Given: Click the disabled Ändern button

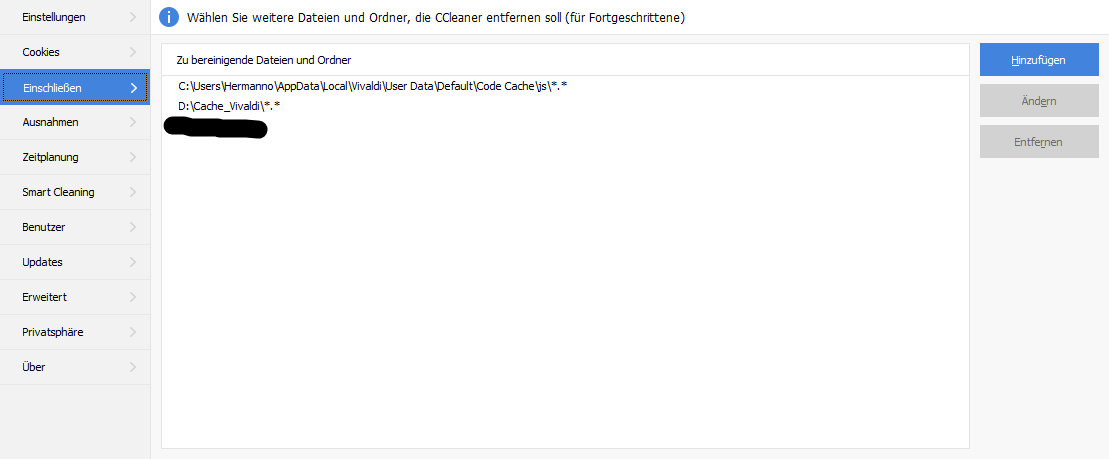Looking at the screenshot, I should pyautogui.click(x=1039, y=101).
